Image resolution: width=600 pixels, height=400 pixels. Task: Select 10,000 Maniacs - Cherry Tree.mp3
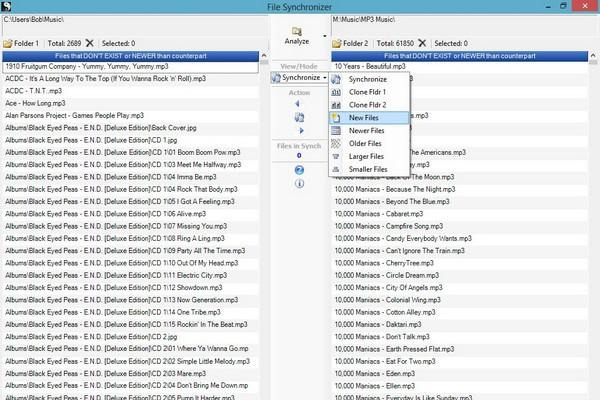click(x=460, y=263)
